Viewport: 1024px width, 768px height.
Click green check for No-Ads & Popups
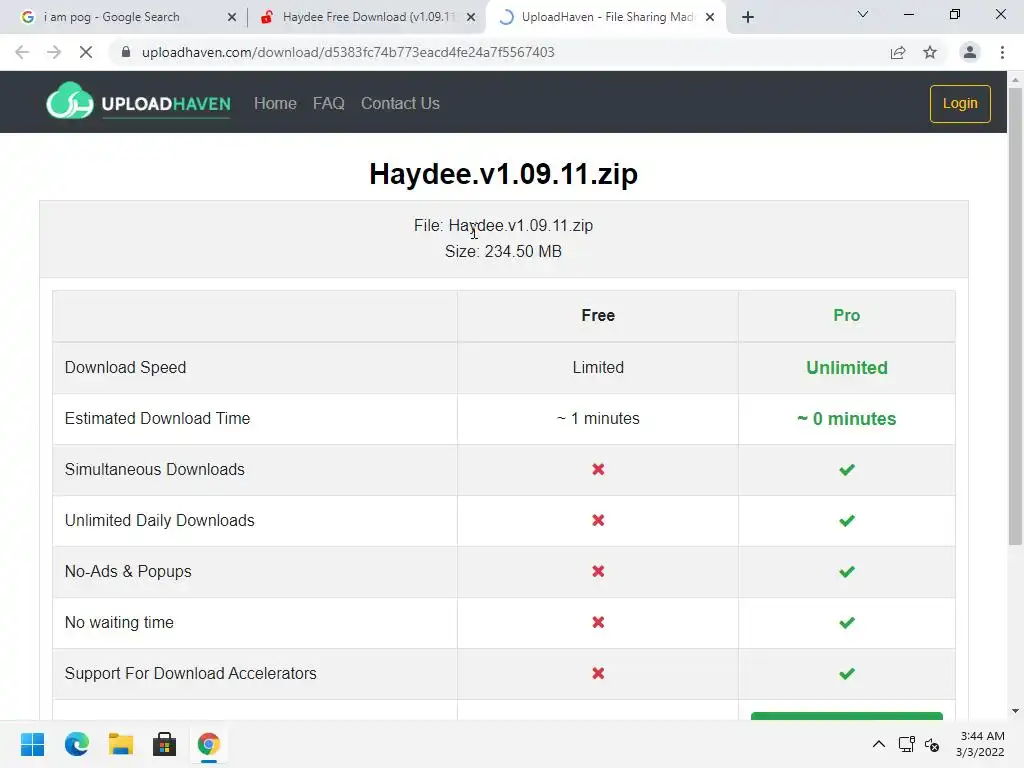[x=846, y=571]
